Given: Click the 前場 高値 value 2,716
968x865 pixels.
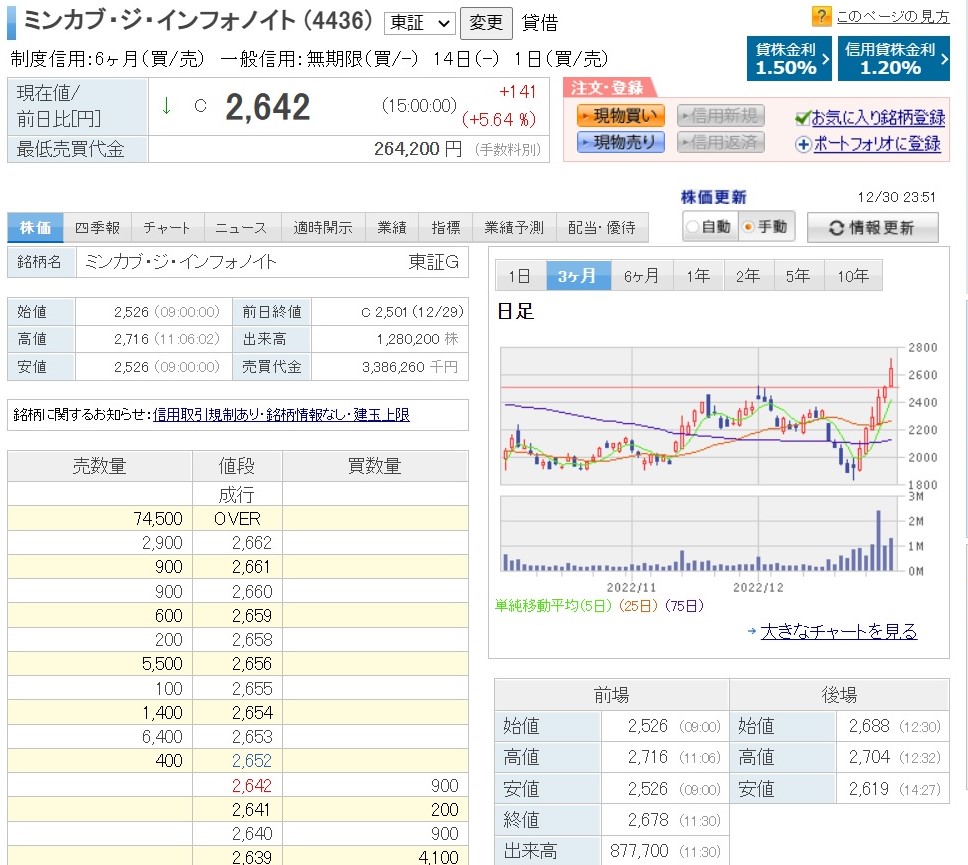Looking at the screenshot, I should click(x=648, y=757).
